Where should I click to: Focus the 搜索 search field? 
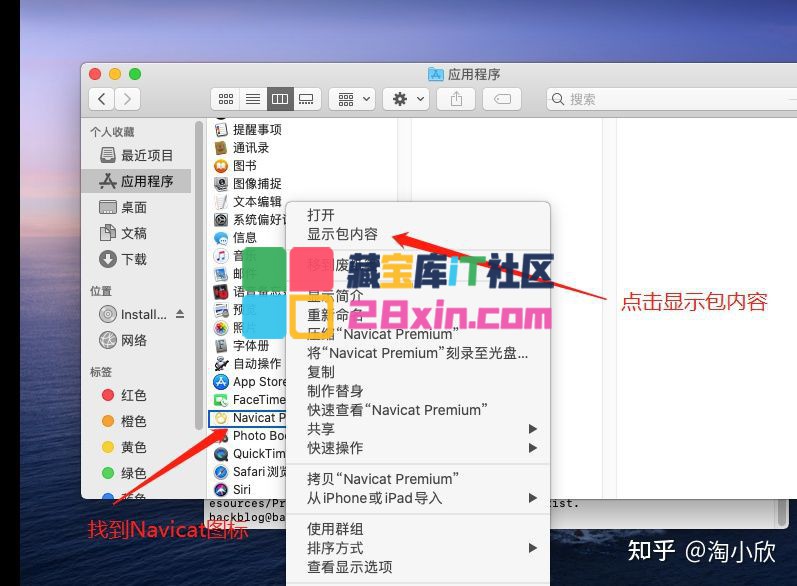tap(671, 99)
